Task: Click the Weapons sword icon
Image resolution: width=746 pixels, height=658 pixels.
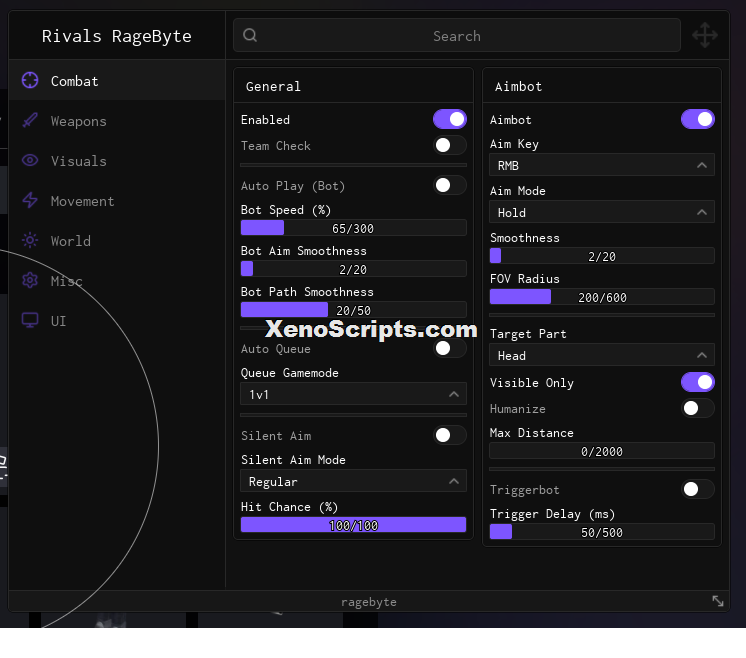Action: click(x=30, y=120)
